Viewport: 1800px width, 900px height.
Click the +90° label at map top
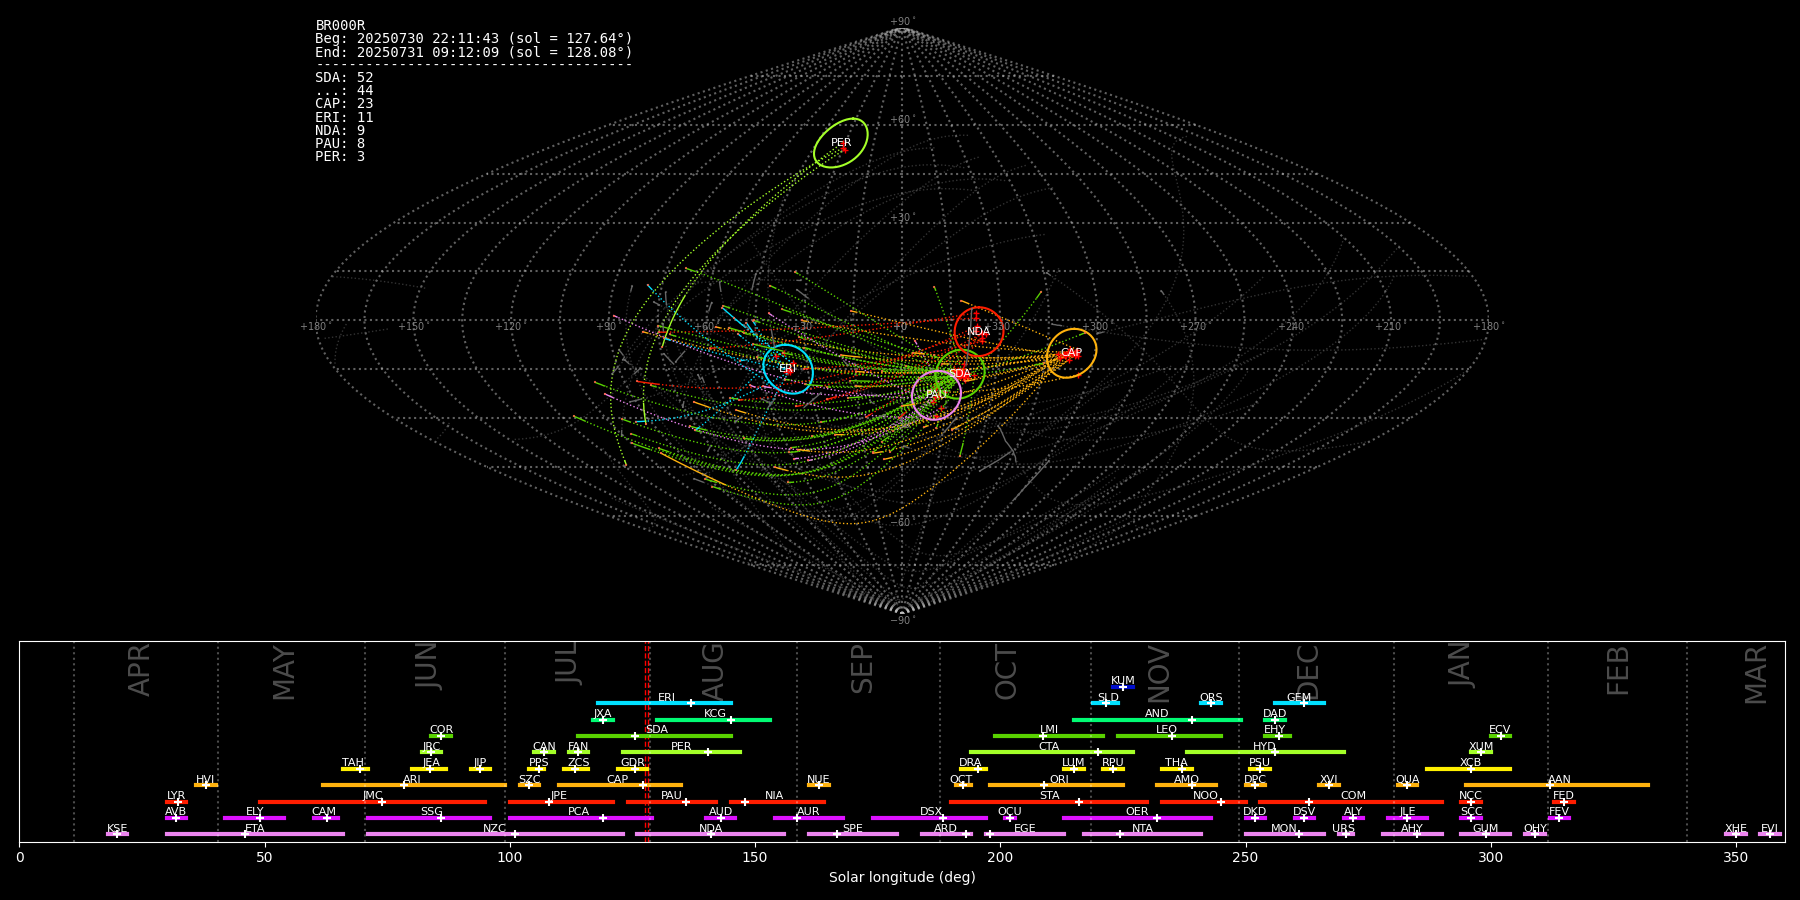pyautogui.click(x=902, y=21)
